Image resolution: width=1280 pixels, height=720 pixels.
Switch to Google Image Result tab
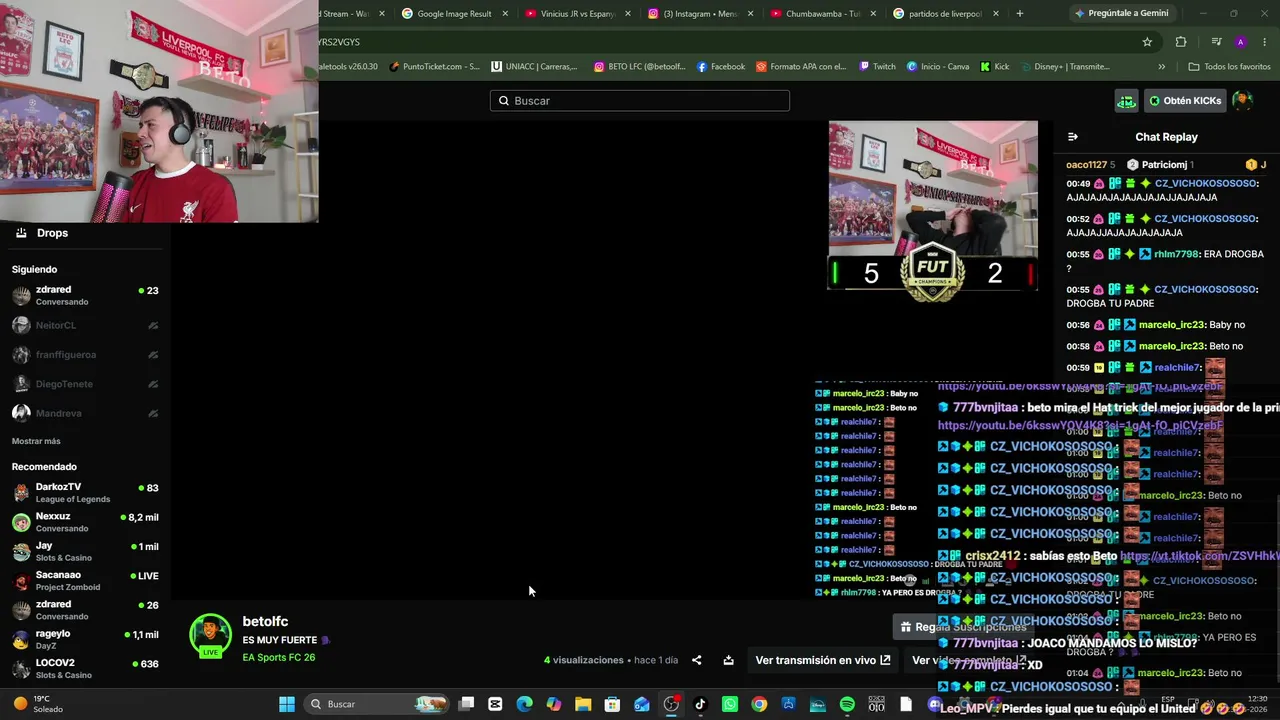pyautogui.click(x=455, y=14)
